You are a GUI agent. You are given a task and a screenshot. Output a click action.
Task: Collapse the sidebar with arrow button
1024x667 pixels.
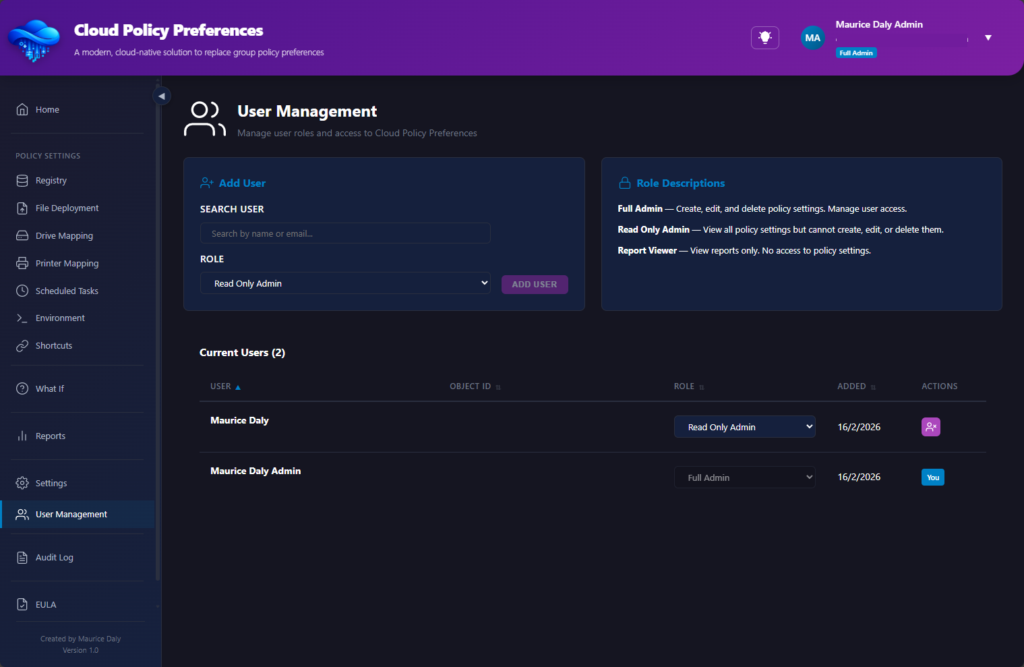[x=161, y=96]
